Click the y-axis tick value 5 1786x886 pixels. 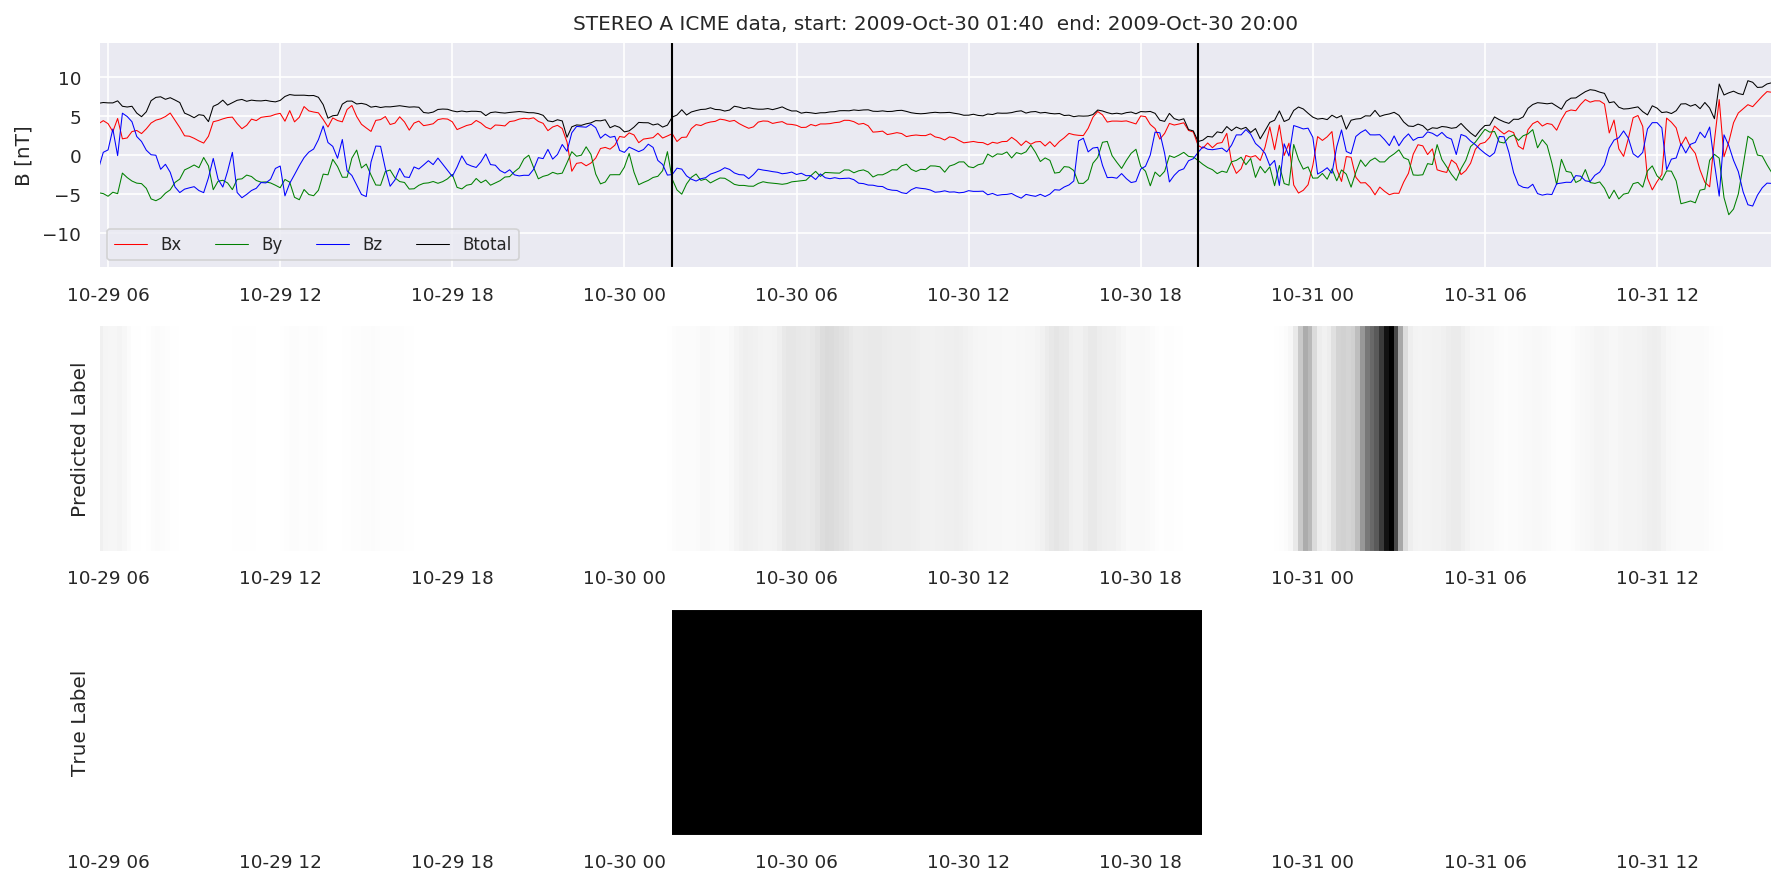pyautogui.click(x=76, y=117)
